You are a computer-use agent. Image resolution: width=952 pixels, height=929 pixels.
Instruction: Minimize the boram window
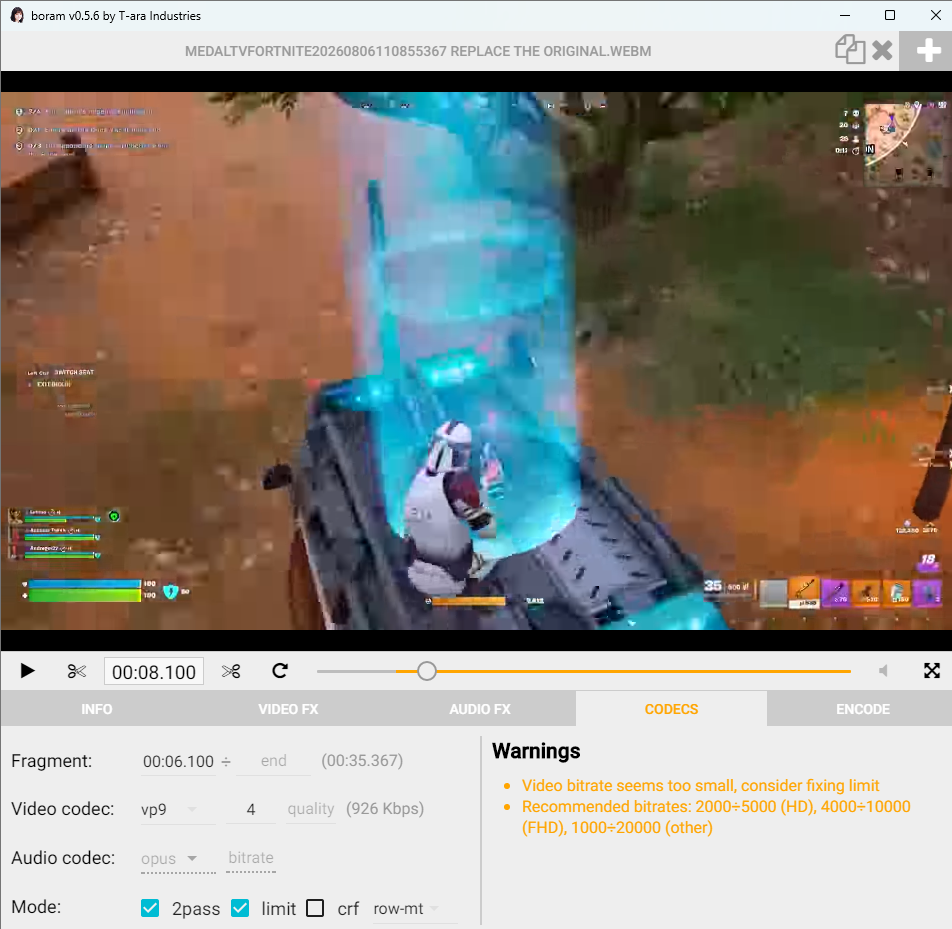point(845,15)
